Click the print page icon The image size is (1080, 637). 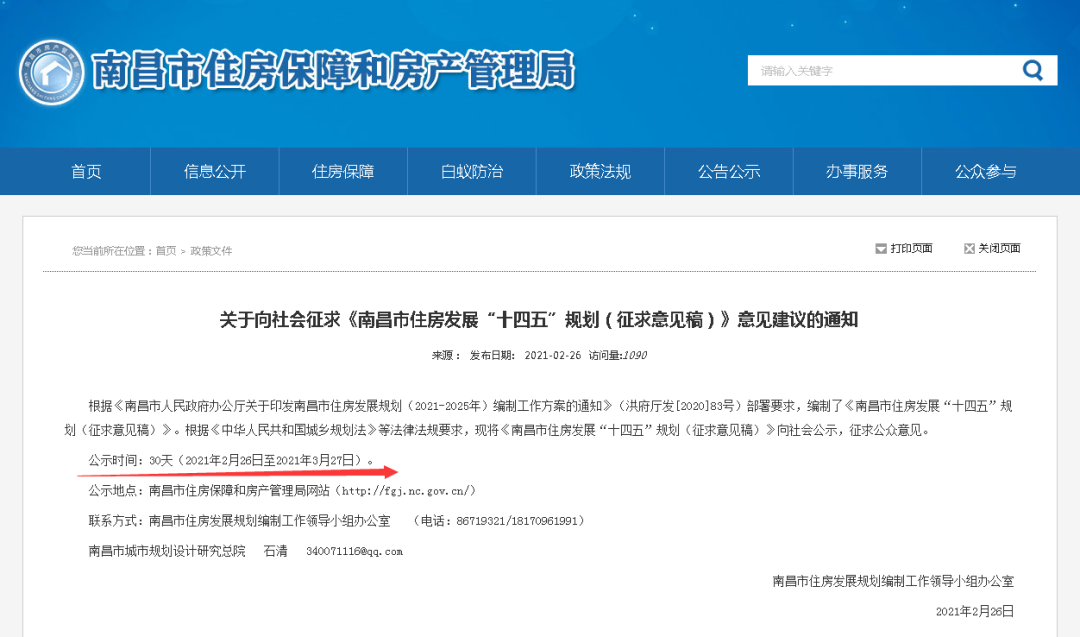[x=880, y=249]
